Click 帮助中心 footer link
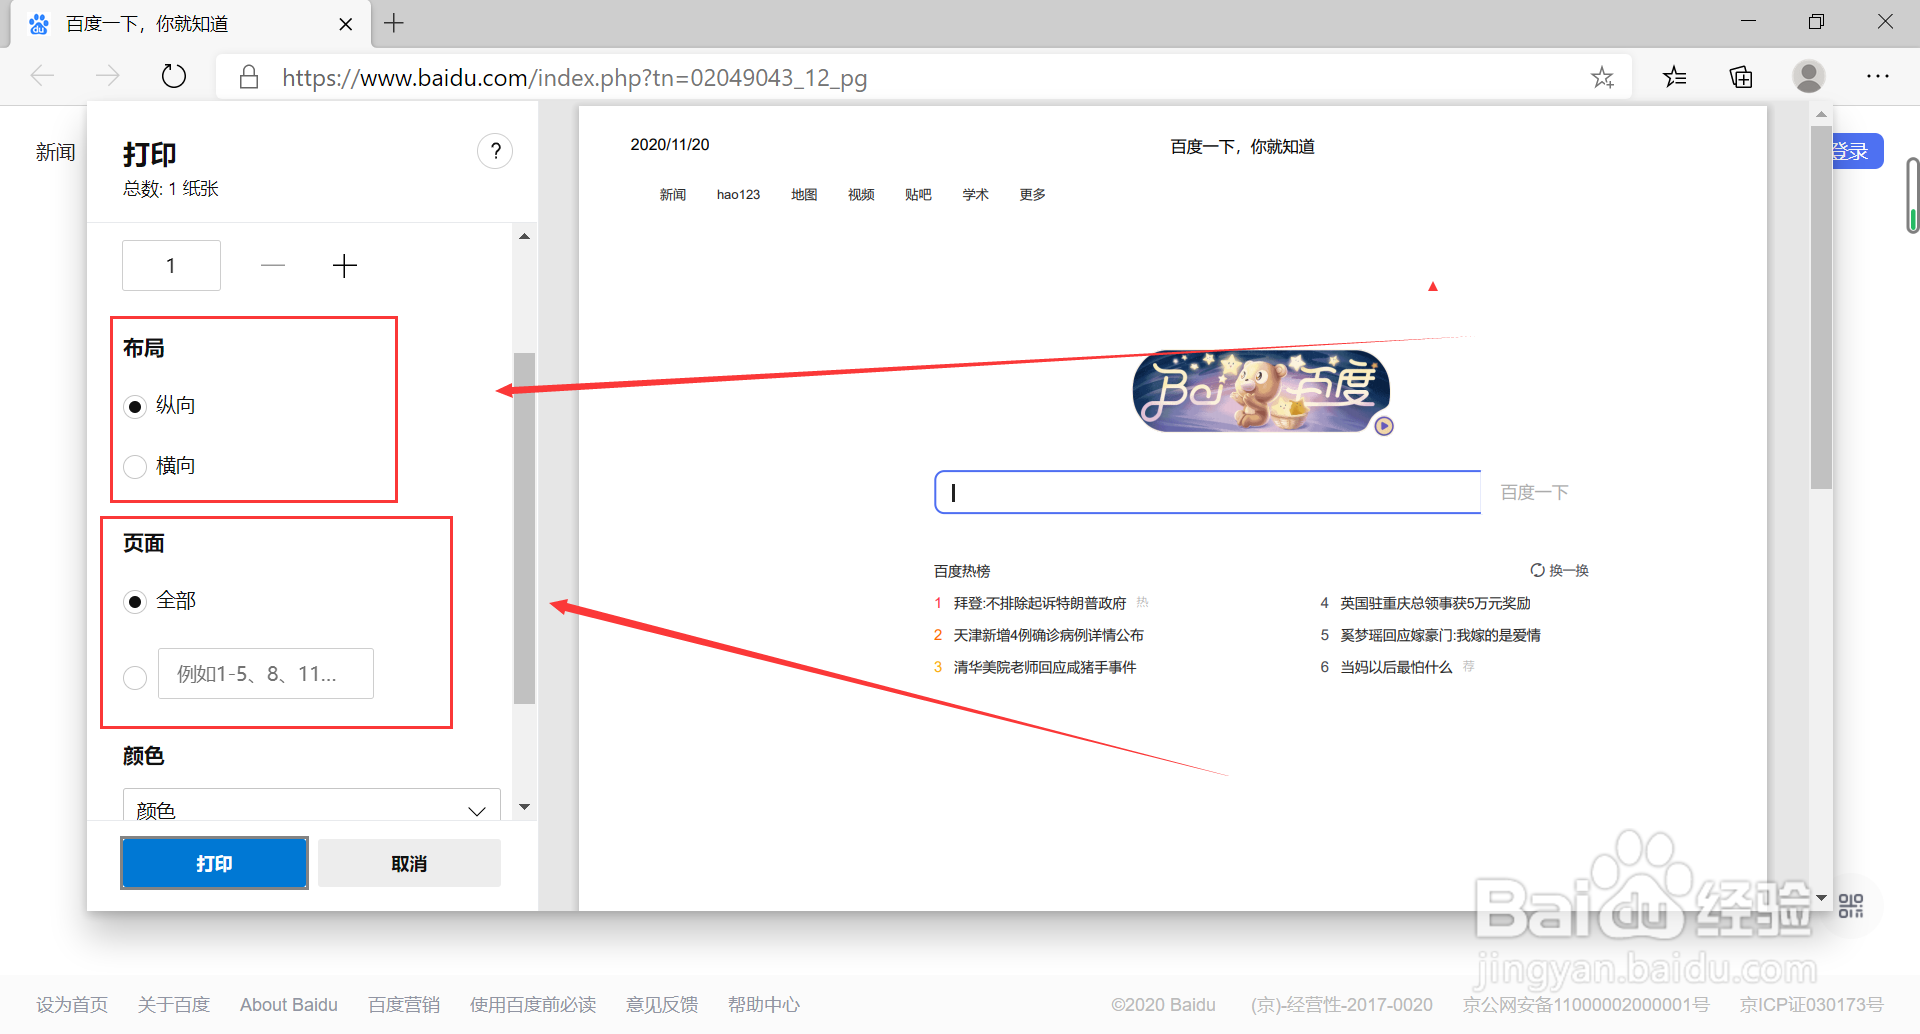 tap(764, 1004)
